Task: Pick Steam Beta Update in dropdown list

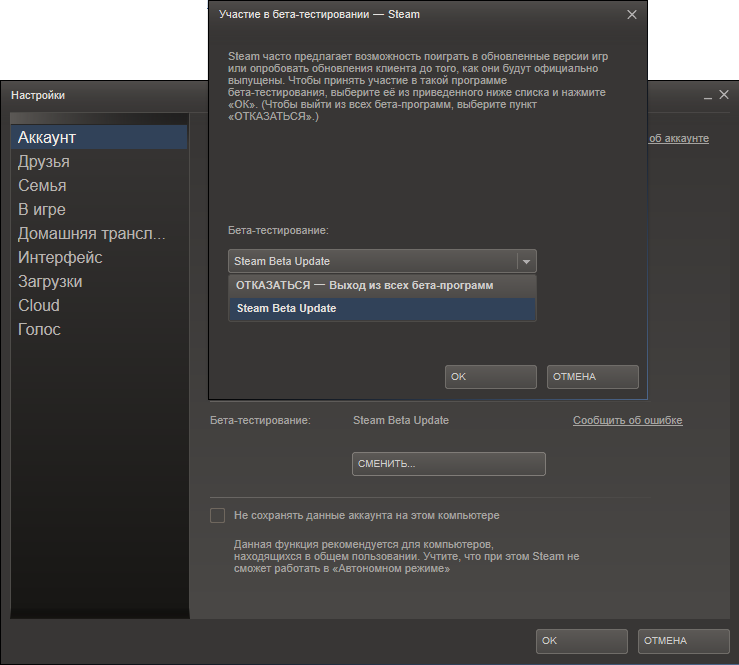Action: click(x=382, y=309)
